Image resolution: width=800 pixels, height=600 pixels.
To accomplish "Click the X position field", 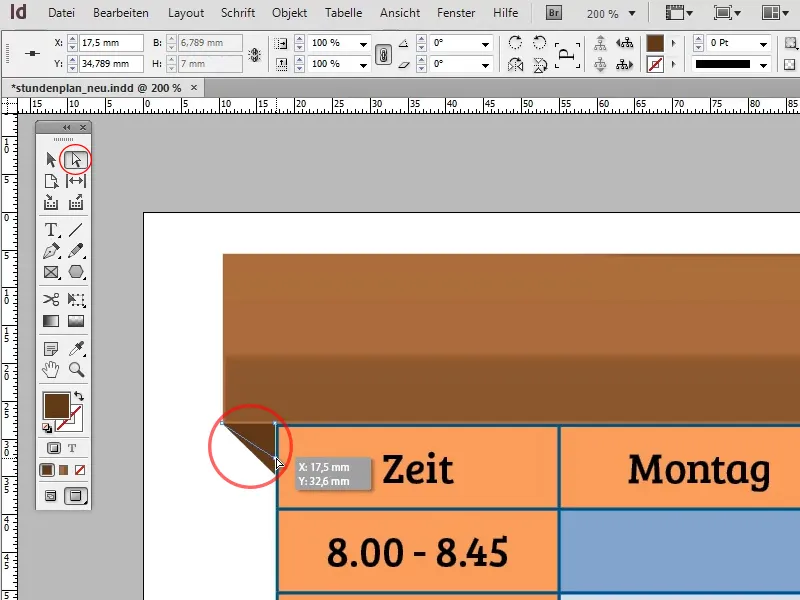I will 111,43.
